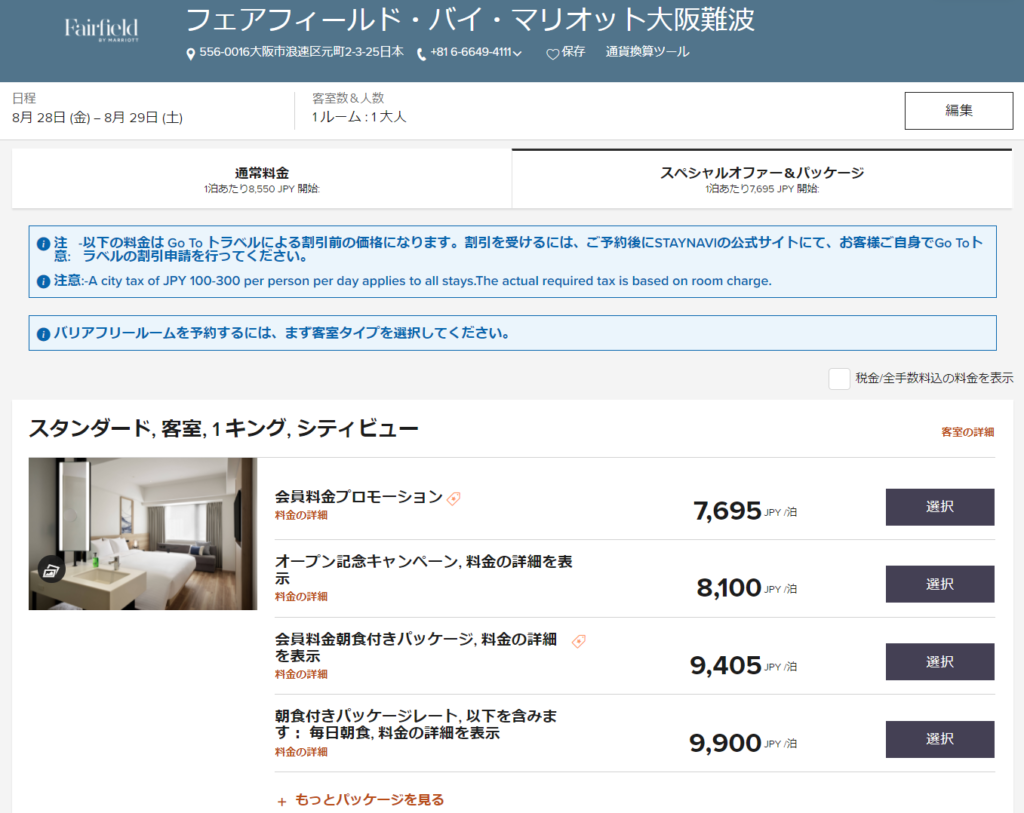The width and height of the screenshot is (1024, 813).
Task: Open 料金の詳細 under 会員料金プロモーション
Action: coord(301,516)
